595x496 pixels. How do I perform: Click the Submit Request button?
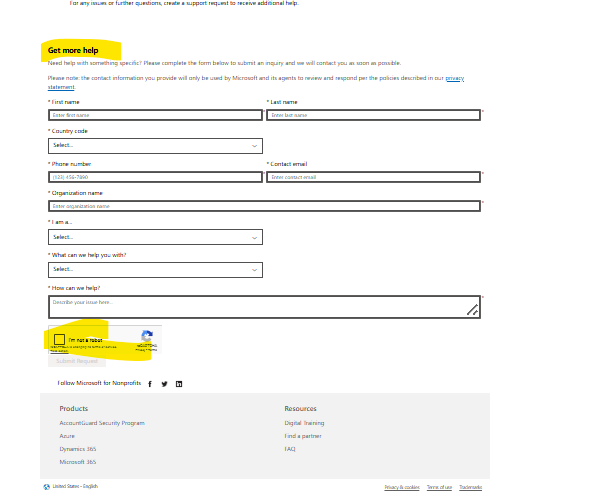77,361
